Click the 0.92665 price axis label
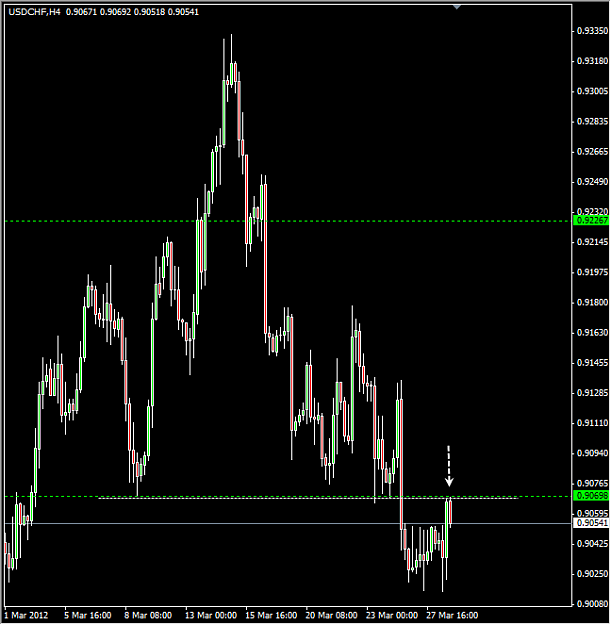 [x=593, y=152]
